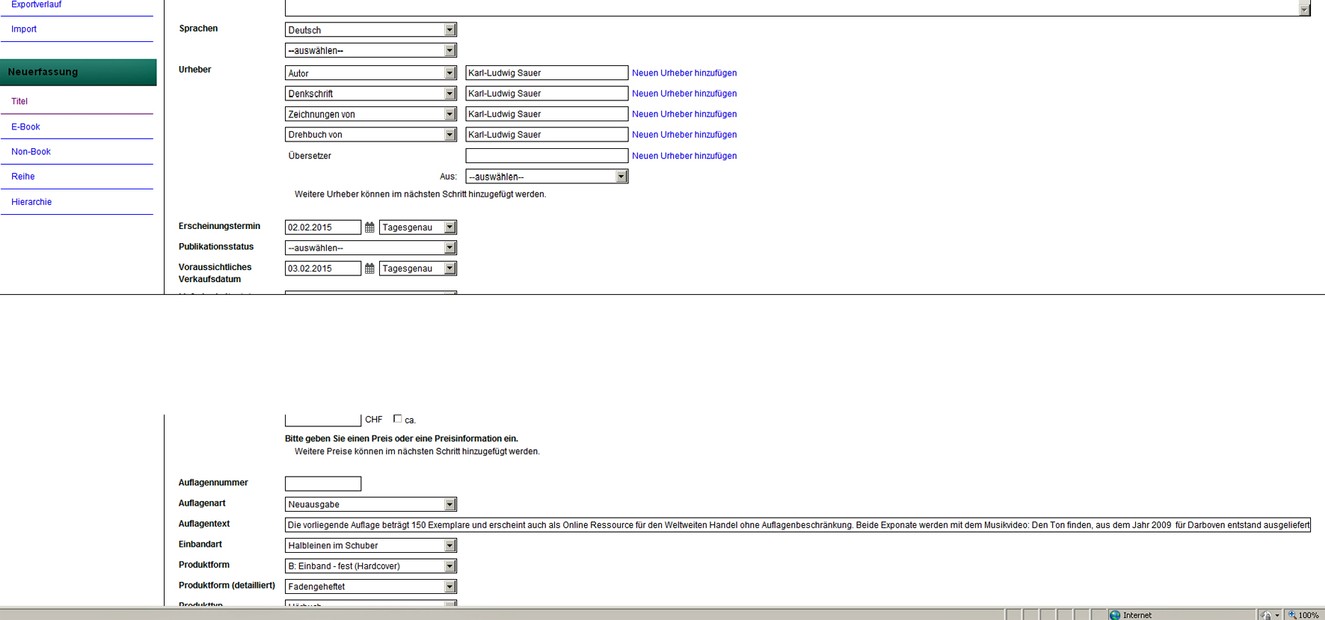Select Hierarchie in the sidebar
1325x620 pixels.
[31, 202]
